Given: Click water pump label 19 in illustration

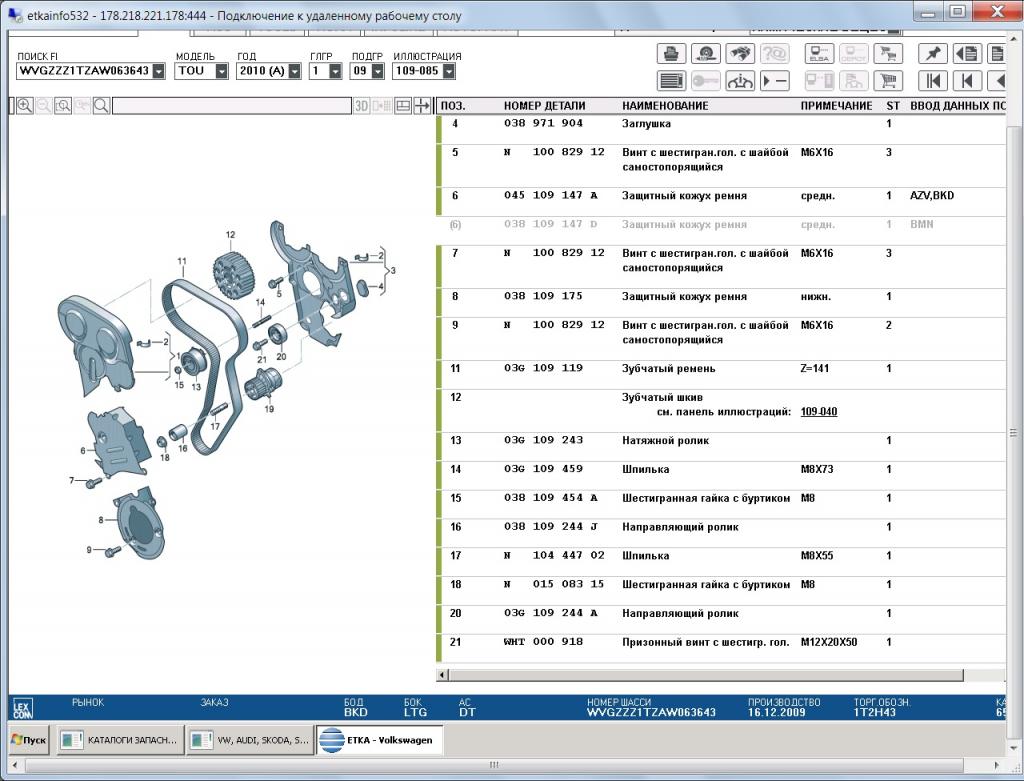Looking at the screenshot, I should click(269, 409).
